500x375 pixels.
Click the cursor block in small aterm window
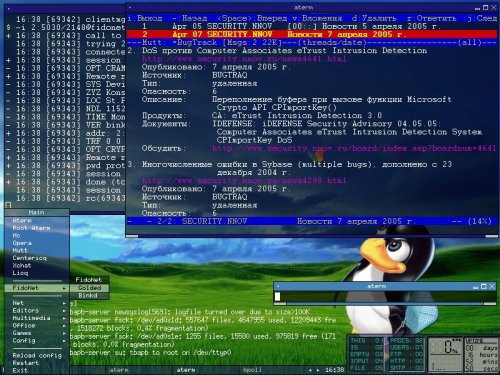click(x=277, y=296)
